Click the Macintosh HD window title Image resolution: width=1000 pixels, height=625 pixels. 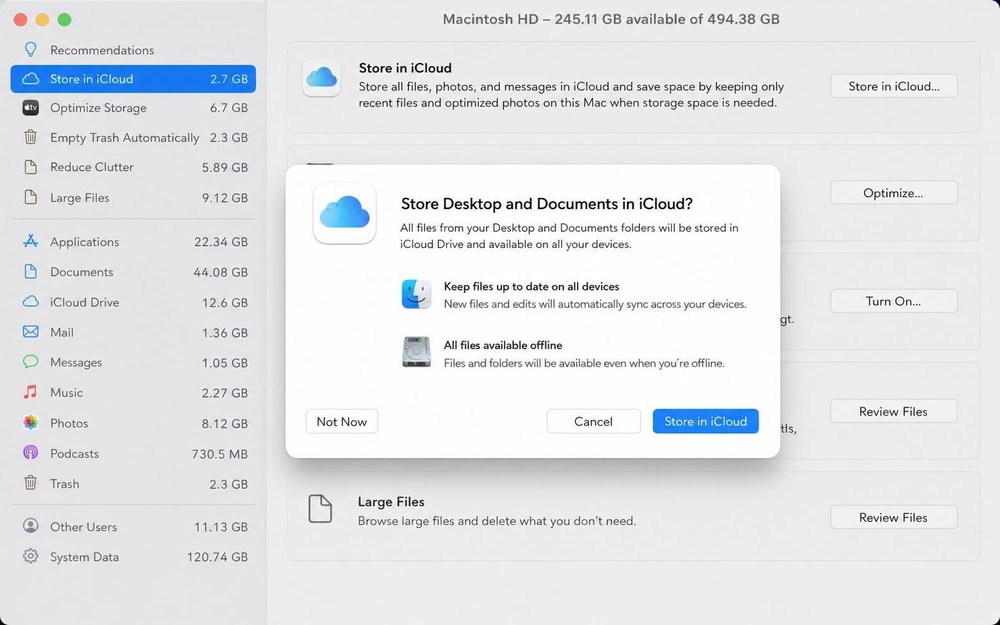tap(611, 19)
